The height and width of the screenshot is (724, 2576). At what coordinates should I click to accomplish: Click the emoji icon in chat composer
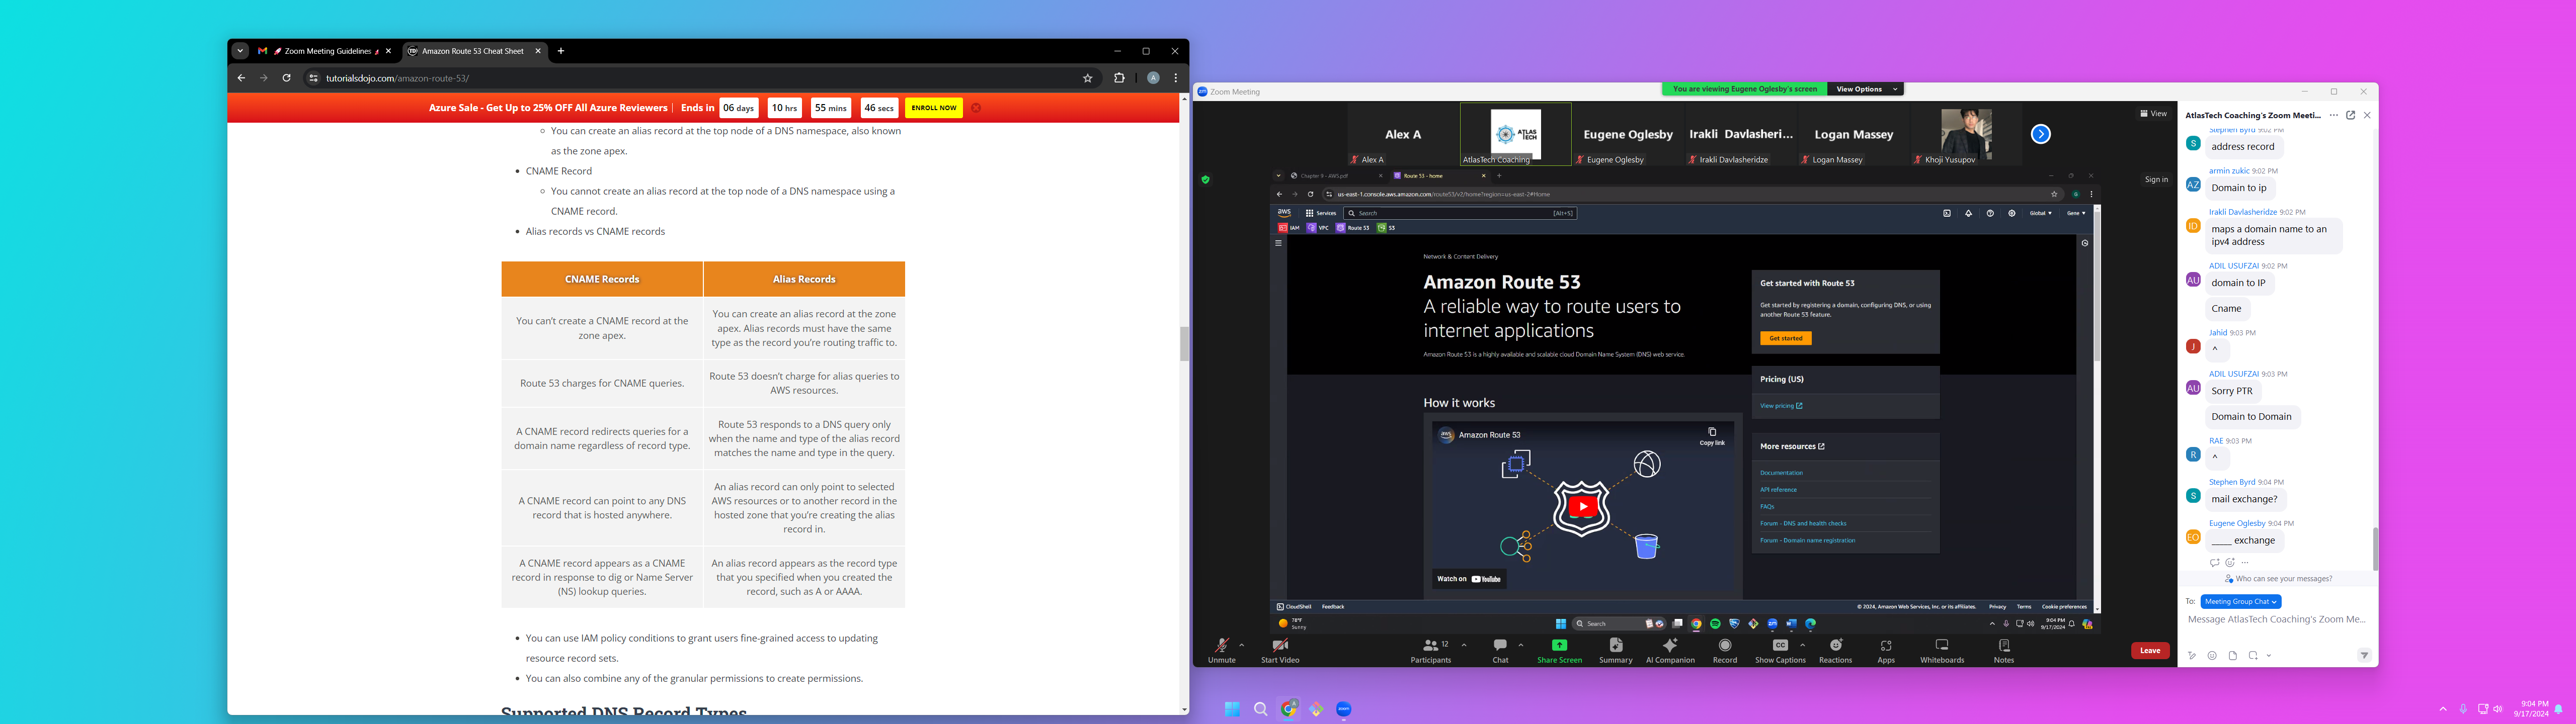point(2212,656)
